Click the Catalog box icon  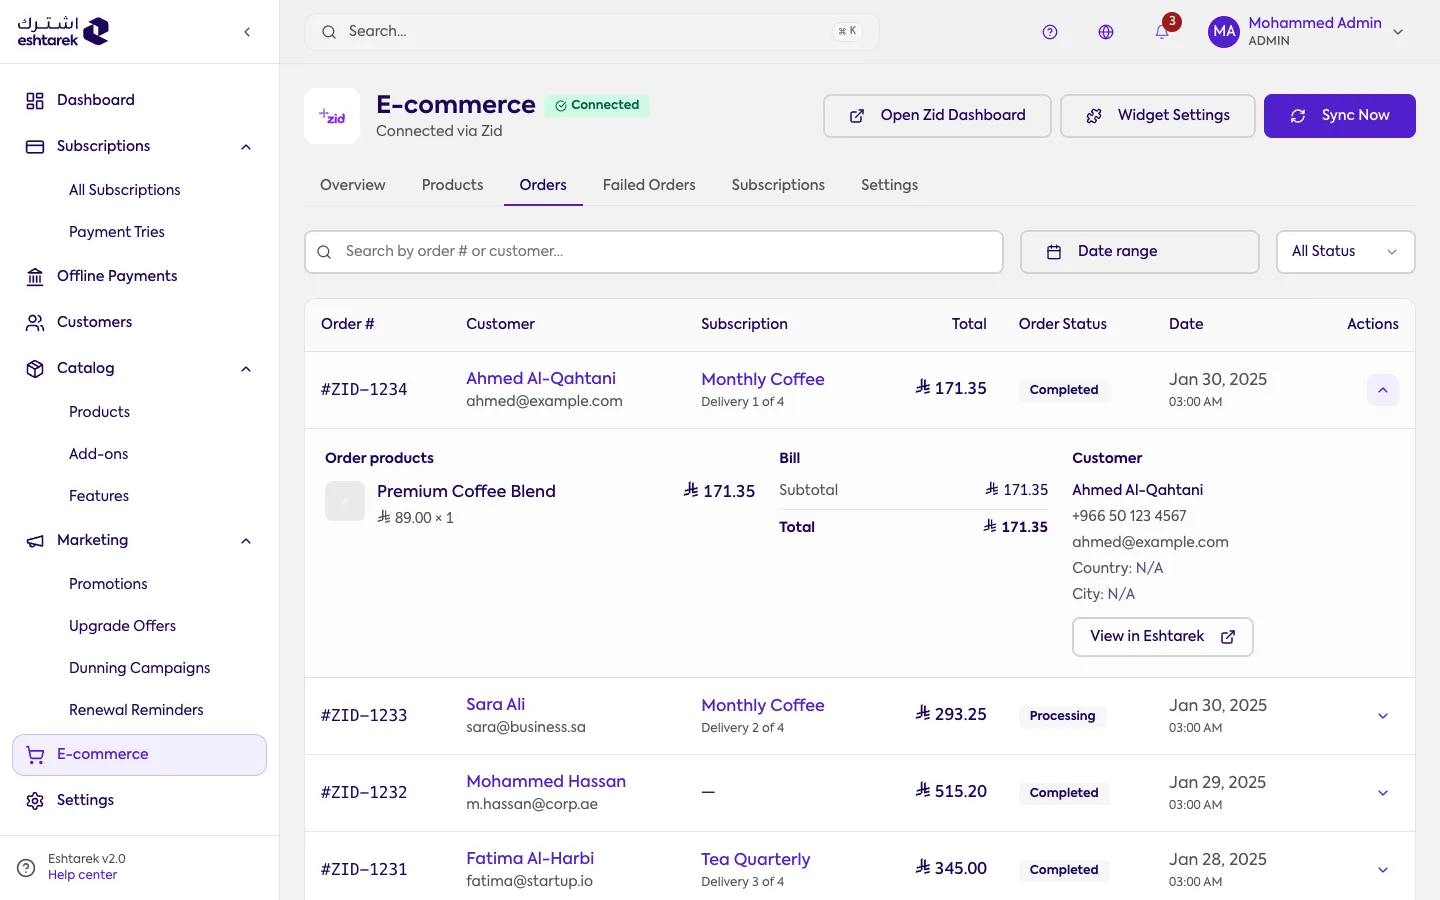(x=35, y=368)
